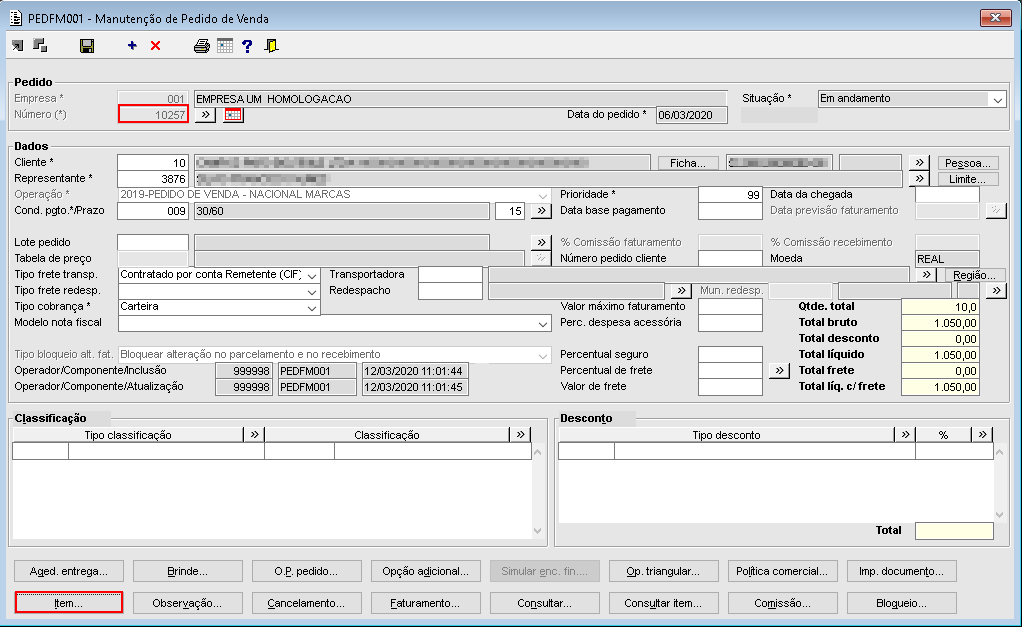Click the Desconto list scroll up arrow
1022x627 pixels.
(x=999, y=452)
